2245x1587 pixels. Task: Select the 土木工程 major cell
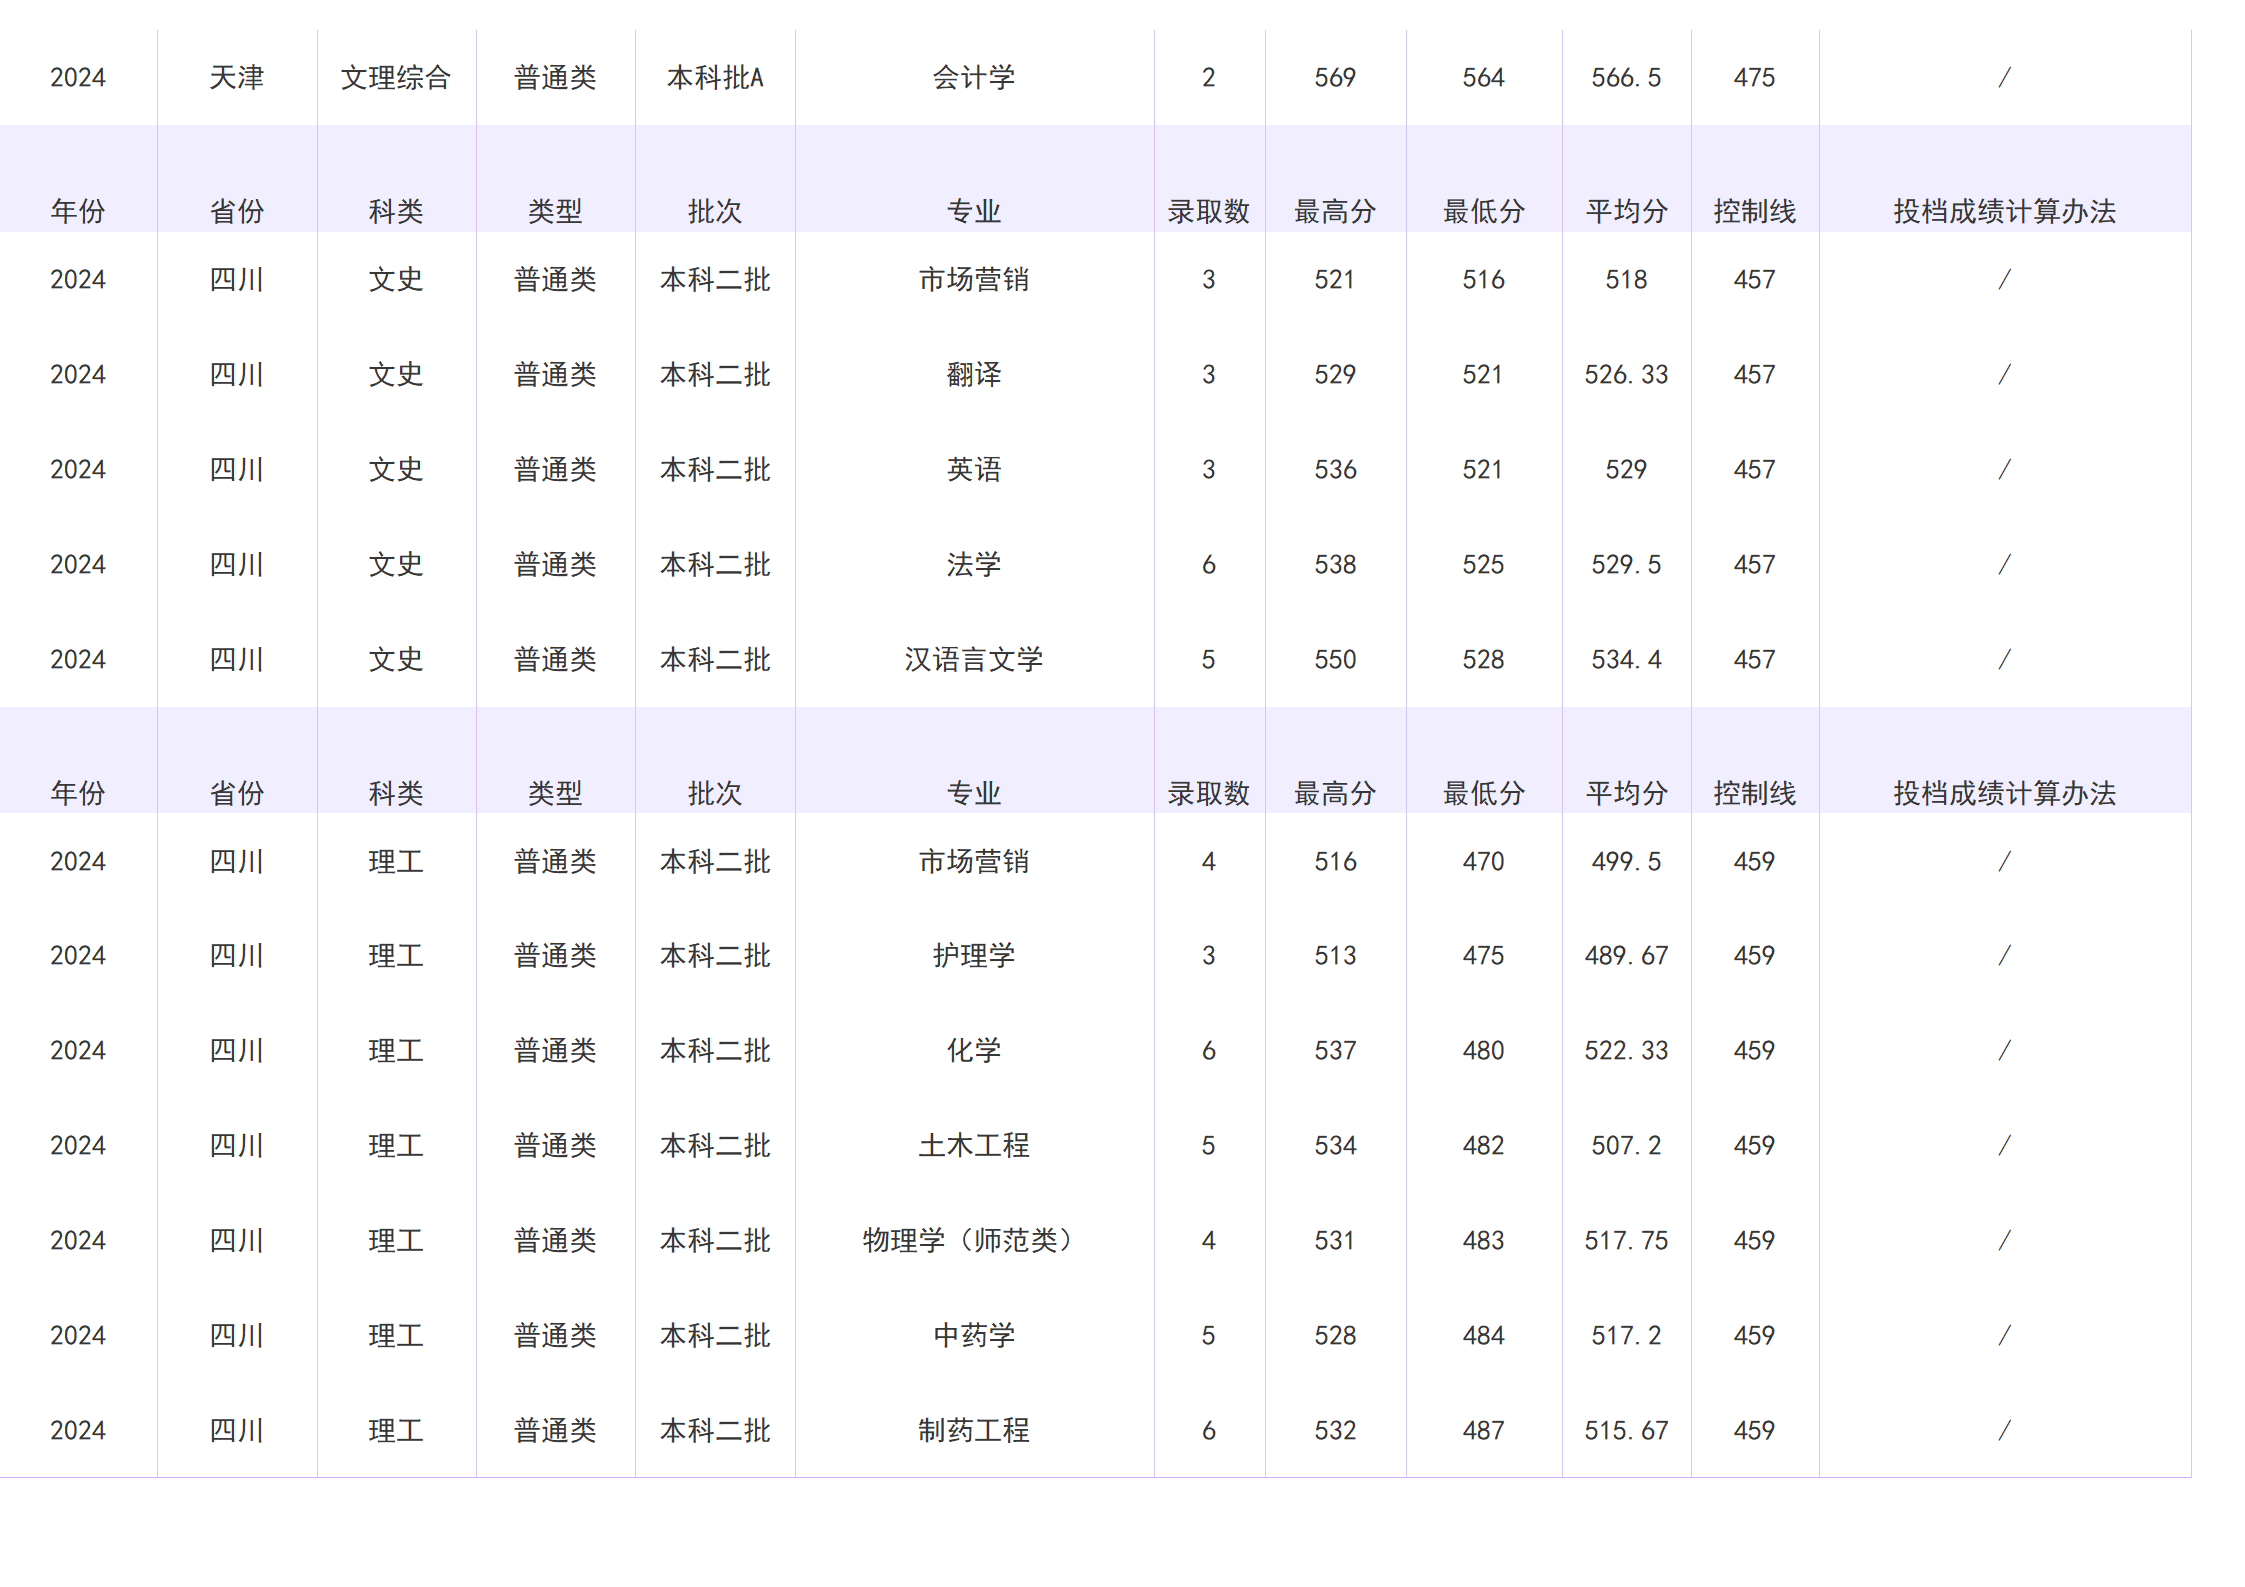975,1145
